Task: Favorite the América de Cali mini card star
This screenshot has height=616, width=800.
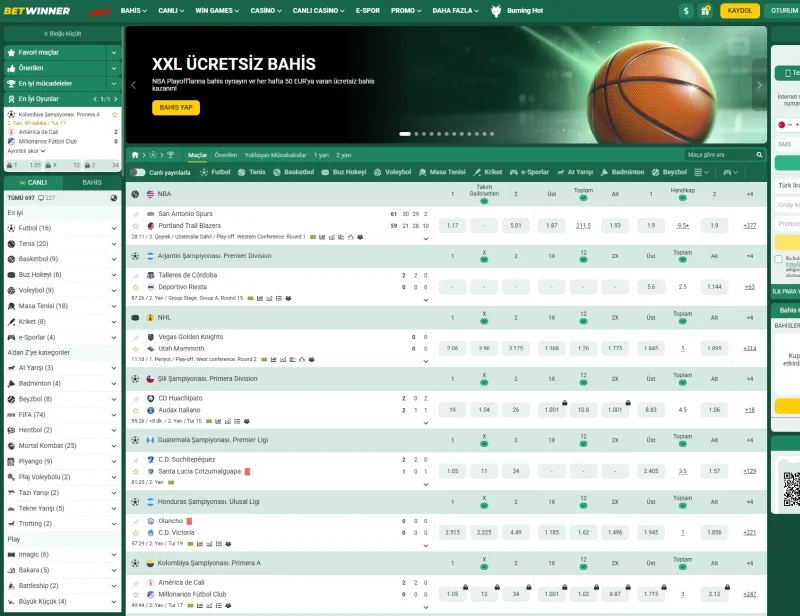Action: 115,115
